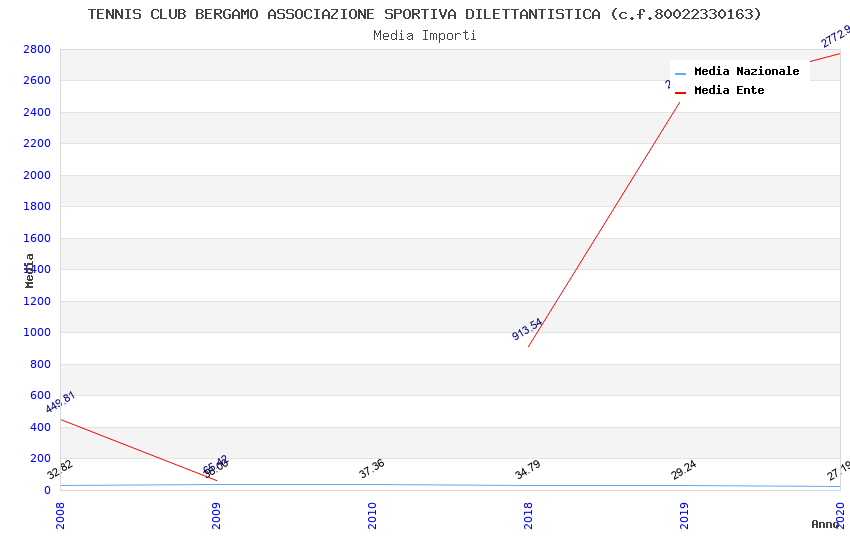Screen dimensions: 850x550
Task: Click the 0 y-axis tick label
Action: tap(48, 490)
